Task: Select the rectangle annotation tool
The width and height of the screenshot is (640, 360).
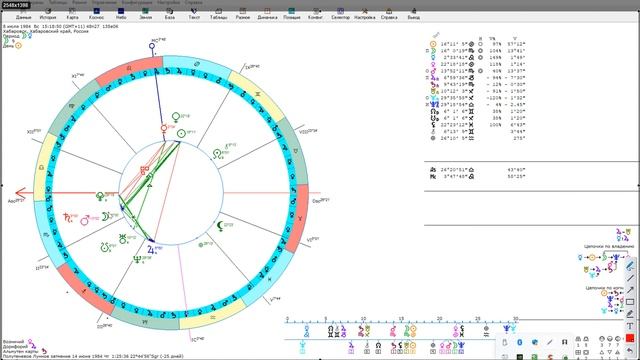Action: coord(630,302)
